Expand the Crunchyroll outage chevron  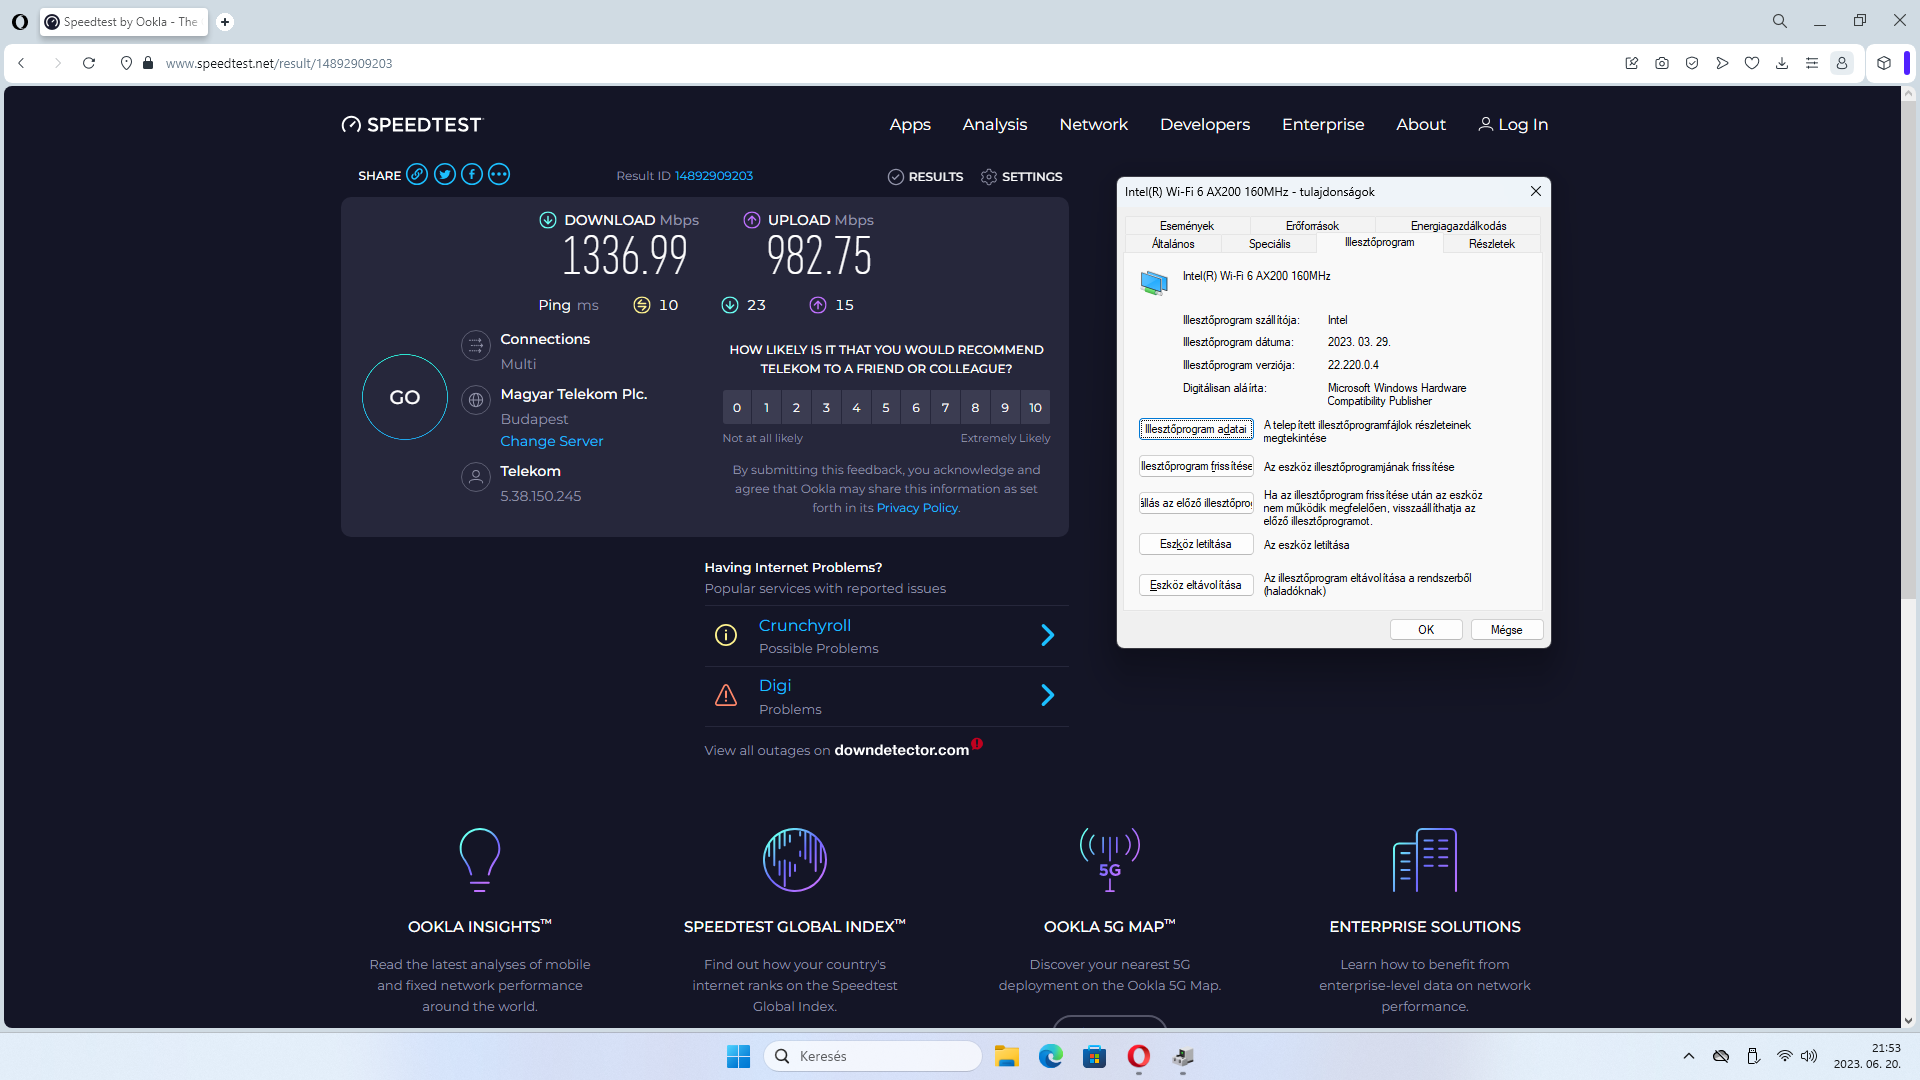(x=1047, y=636)
